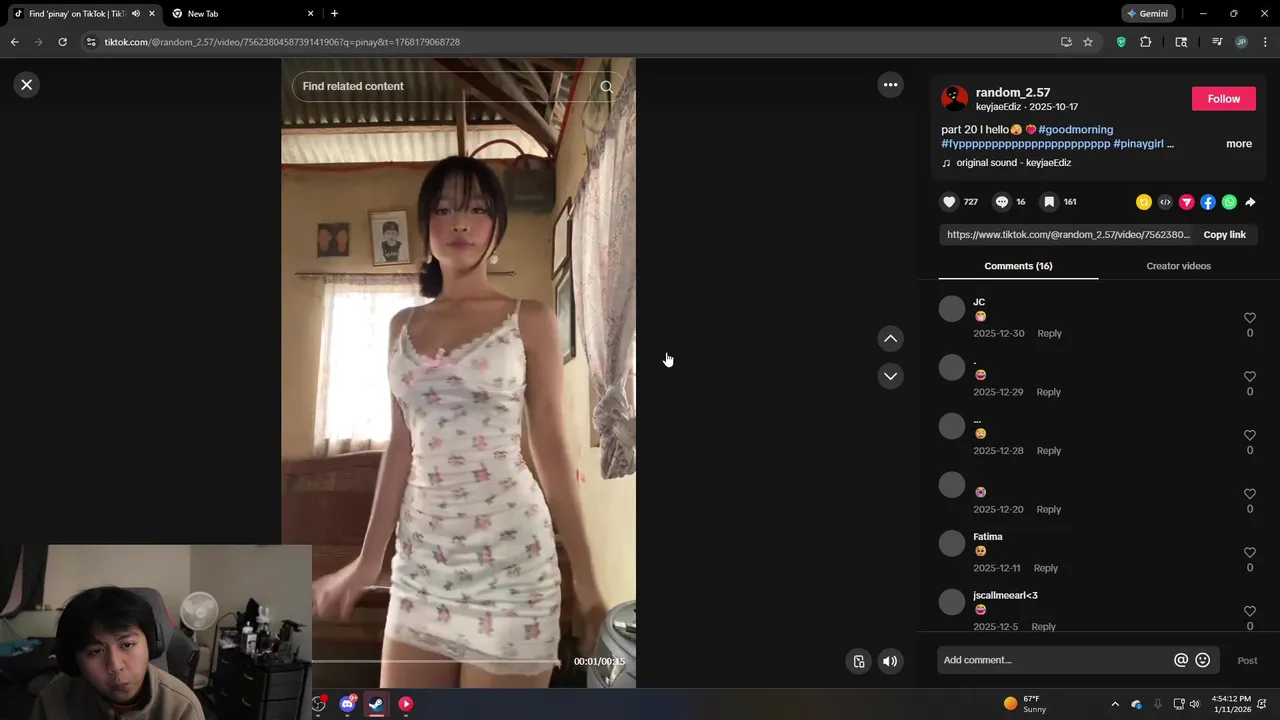
Task: Like the comment dated 2025-12-20
Action: coord(1249,494)
